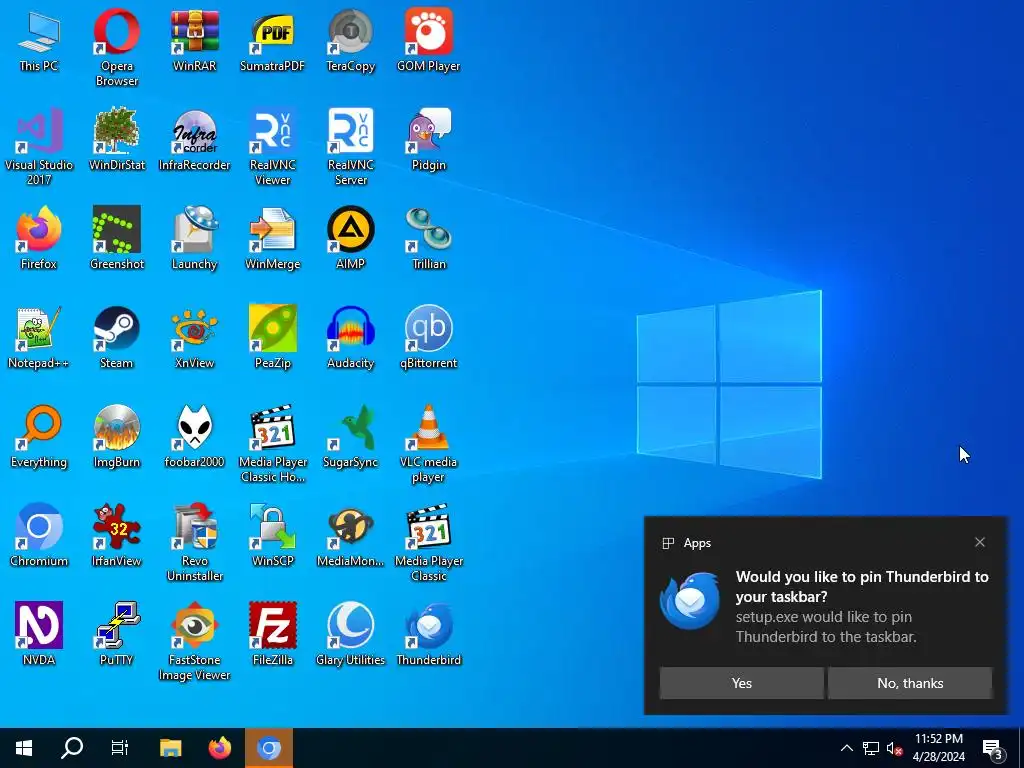The width and height of the screenshot is (1024, 768).
Task: Click the Steam desktop icon
Action: (x=116, y=337)
